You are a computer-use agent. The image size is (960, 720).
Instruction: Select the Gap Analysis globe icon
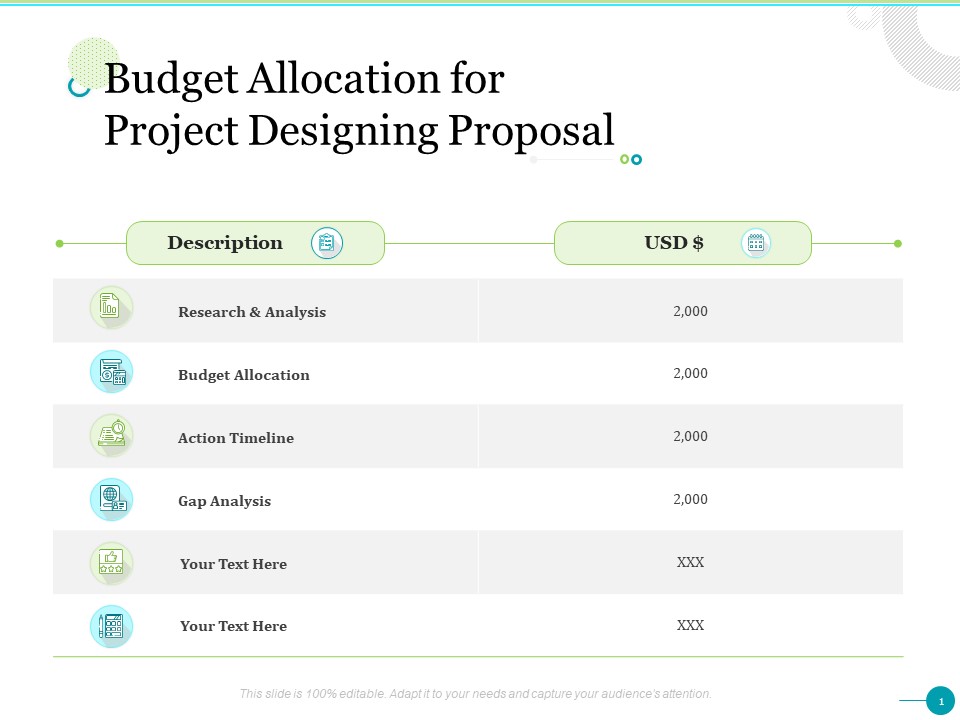(x=111, y=500)
